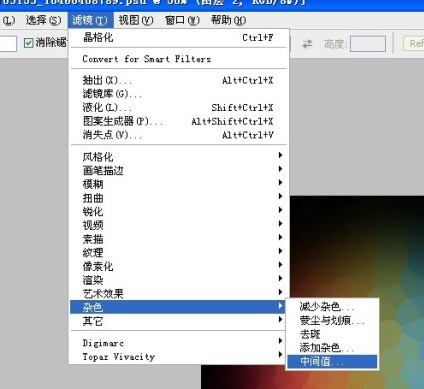Image resolution: width=424 pixels, height=389 pixels.
Task: Expand the Topaz Vivacity submenu
Action: tap(178, 356)
